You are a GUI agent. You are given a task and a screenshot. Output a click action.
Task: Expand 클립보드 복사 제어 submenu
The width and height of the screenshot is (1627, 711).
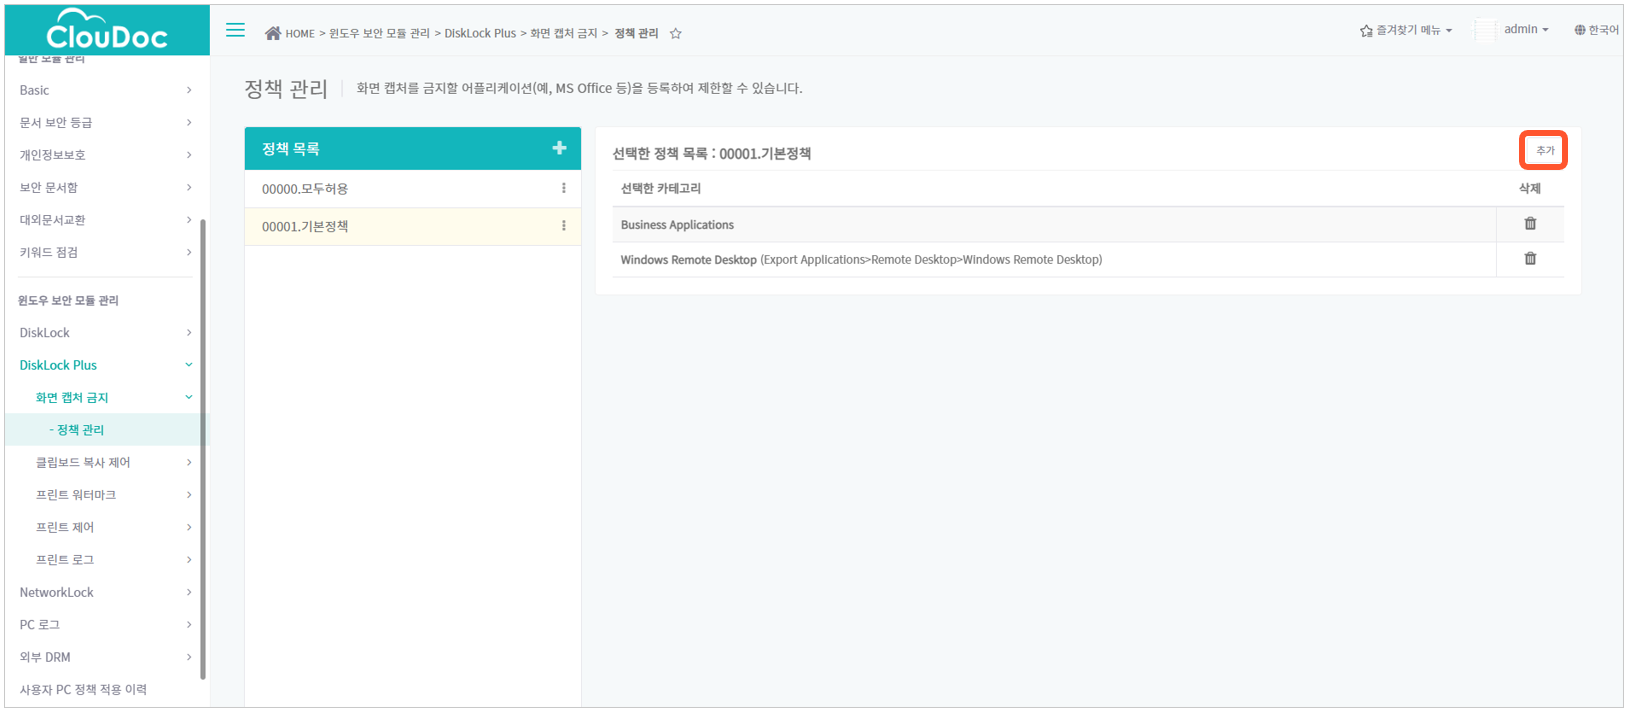[105, 462]
